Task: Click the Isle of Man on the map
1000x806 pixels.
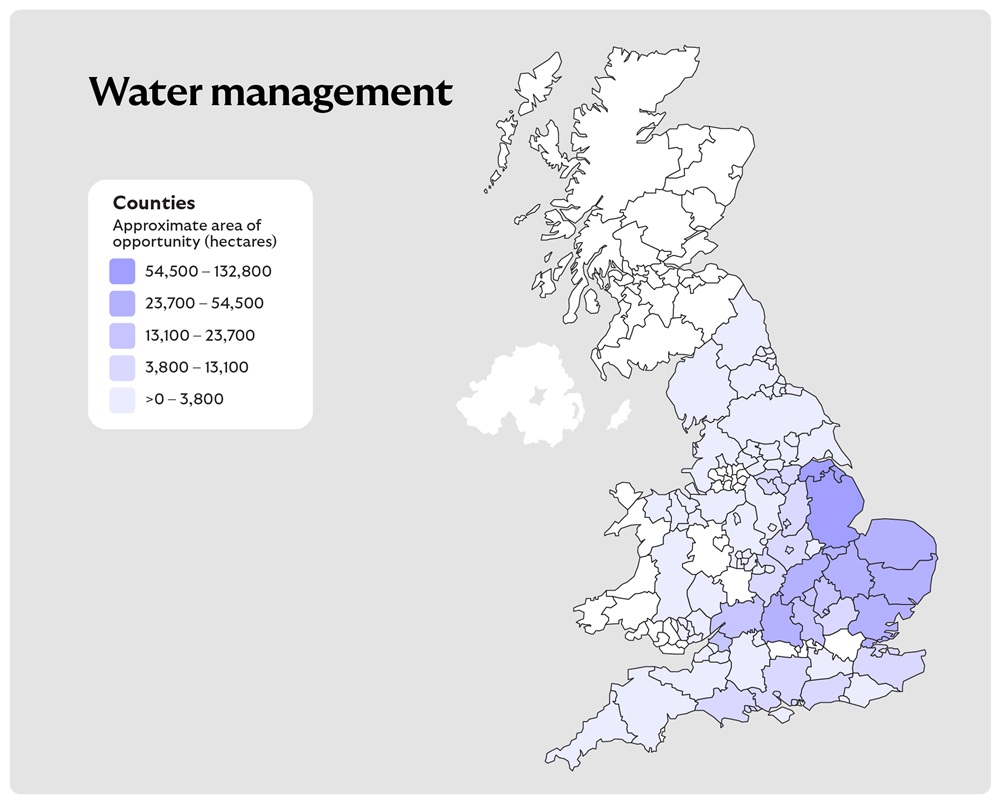Action: pos(620,414)
